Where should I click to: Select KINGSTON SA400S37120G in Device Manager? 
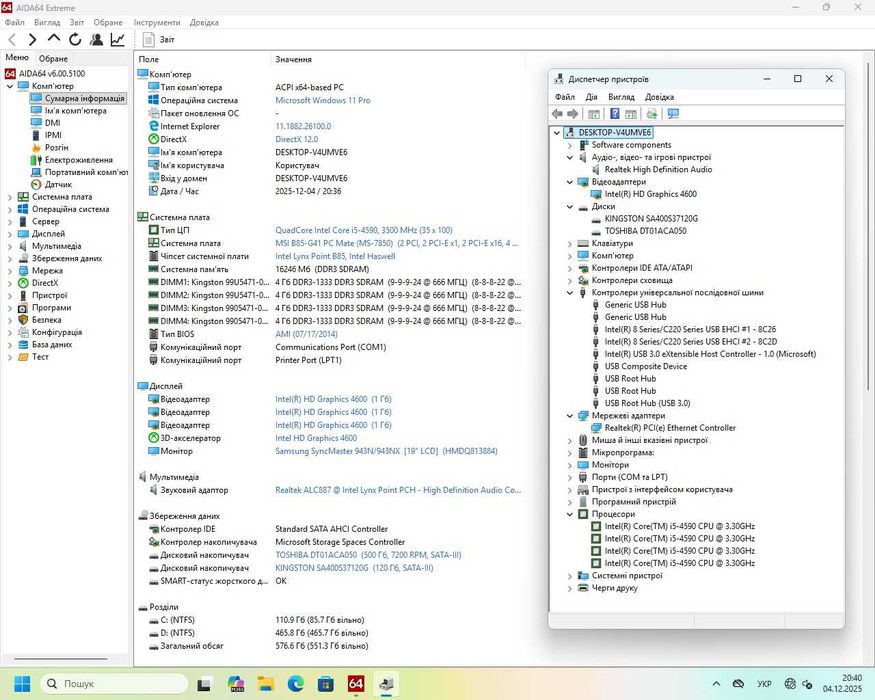651,219
